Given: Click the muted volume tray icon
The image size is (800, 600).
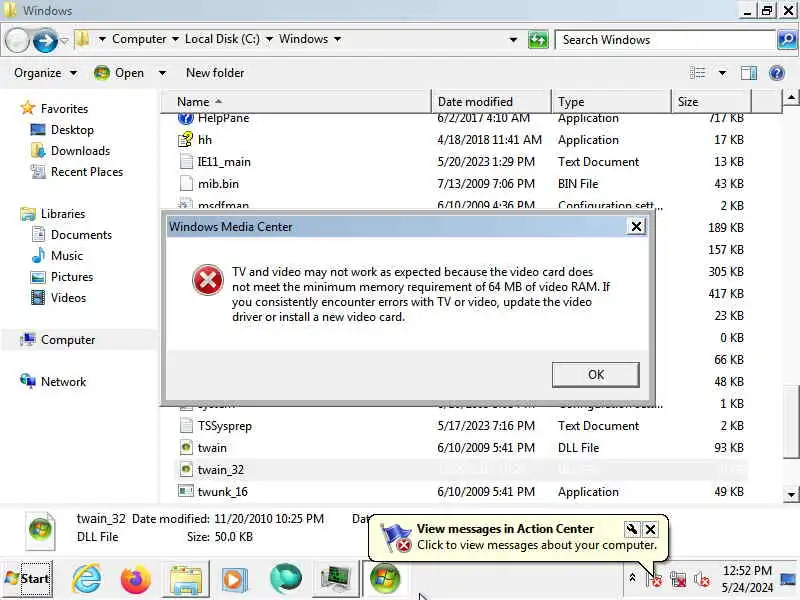Looking at the screenshot, I should [702, 579].
